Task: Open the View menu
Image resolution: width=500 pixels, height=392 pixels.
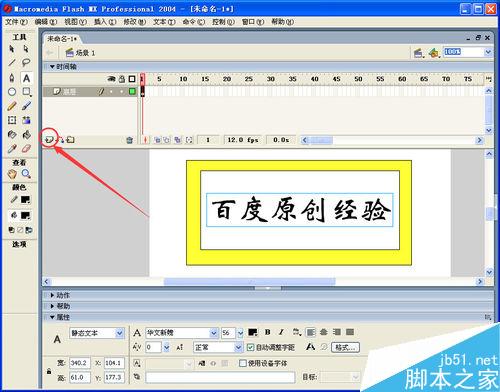Action: 75,22
